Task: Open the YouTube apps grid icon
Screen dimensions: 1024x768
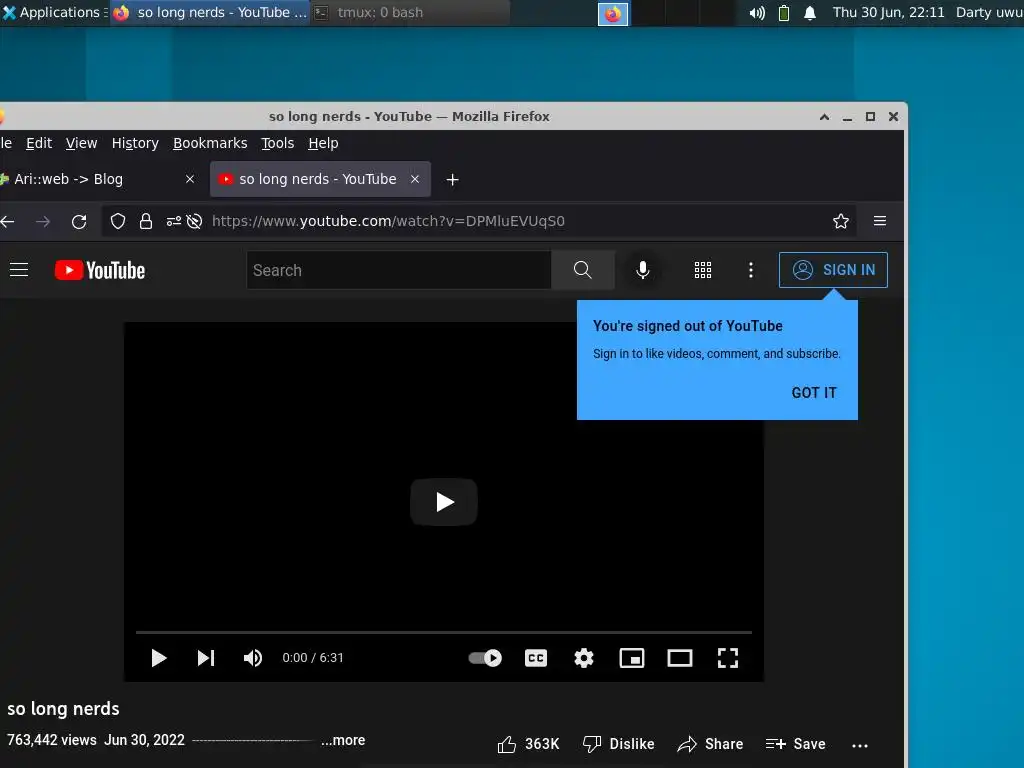Action: coord(703,270)
